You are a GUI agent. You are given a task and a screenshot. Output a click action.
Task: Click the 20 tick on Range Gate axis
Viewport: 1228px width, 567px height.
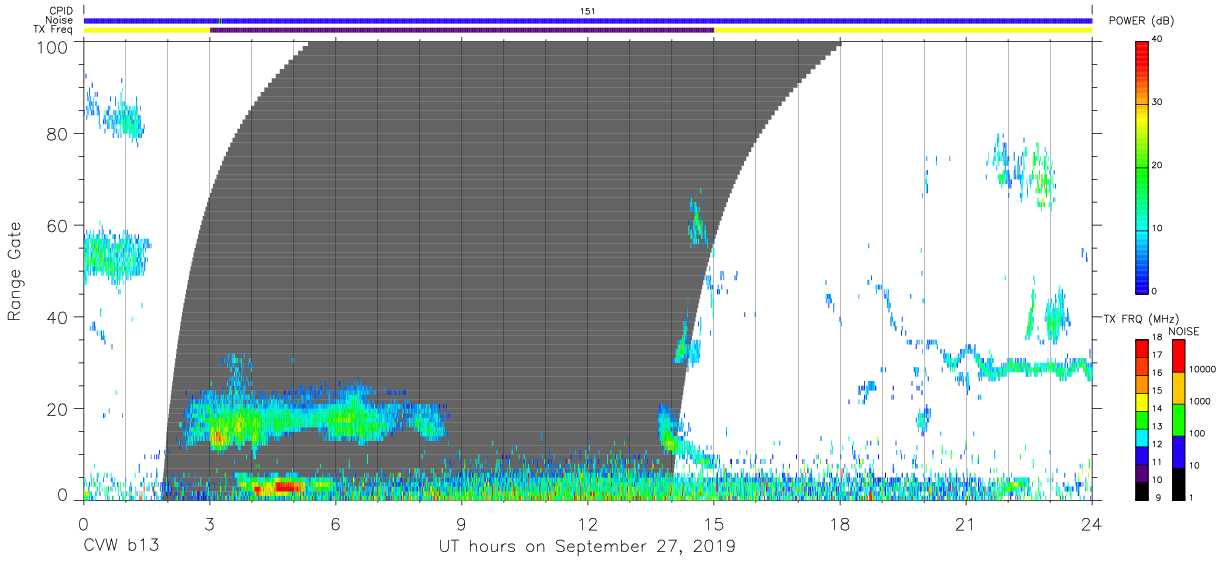(58, 409)
